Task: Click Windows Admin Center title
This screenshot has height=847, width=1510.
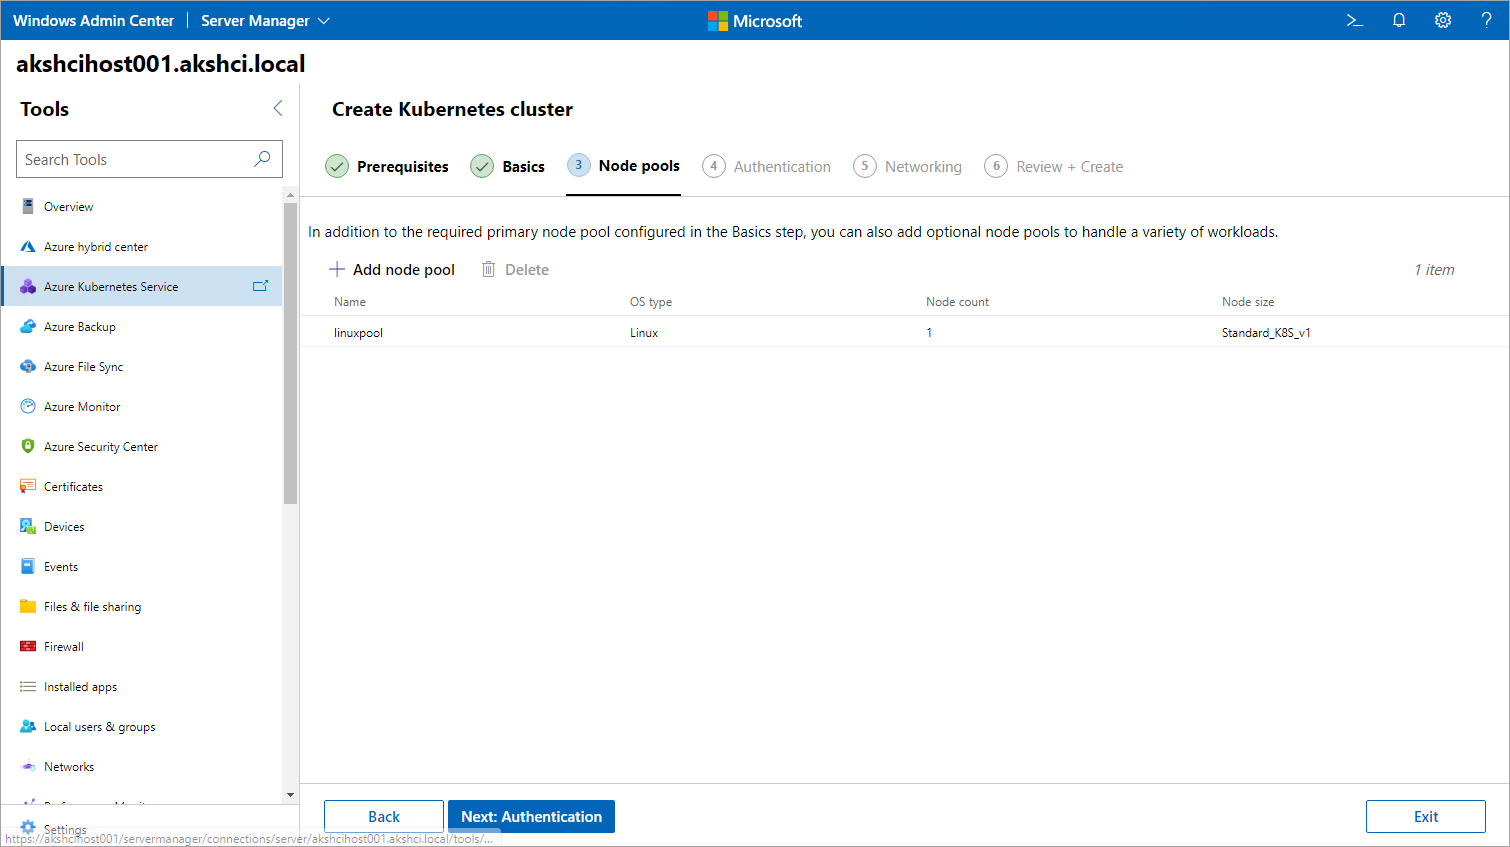Action: pyautogui.click(x=93, y=20)
